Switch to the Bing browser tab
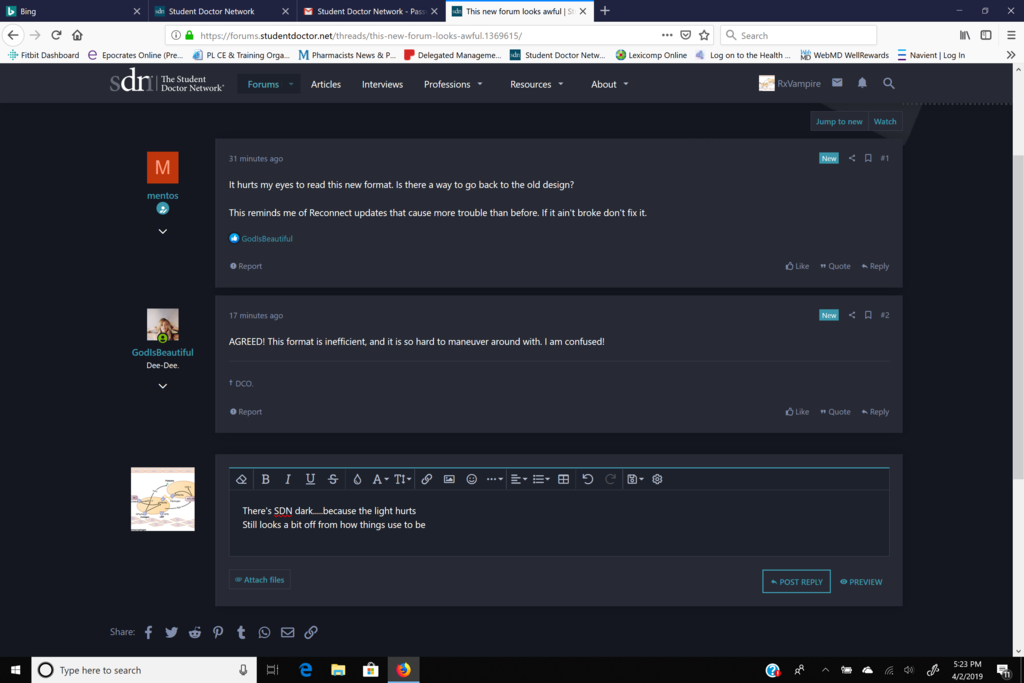The image size is (1024, 683). coord(74,11)
